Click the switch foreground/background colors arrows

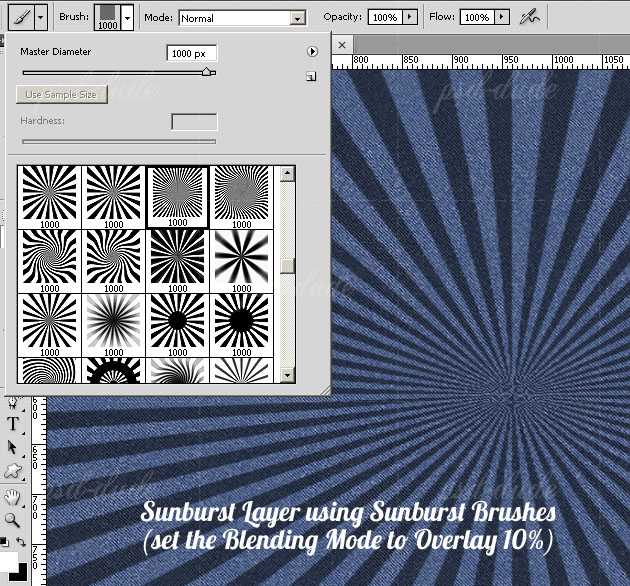tap(20, 542)
